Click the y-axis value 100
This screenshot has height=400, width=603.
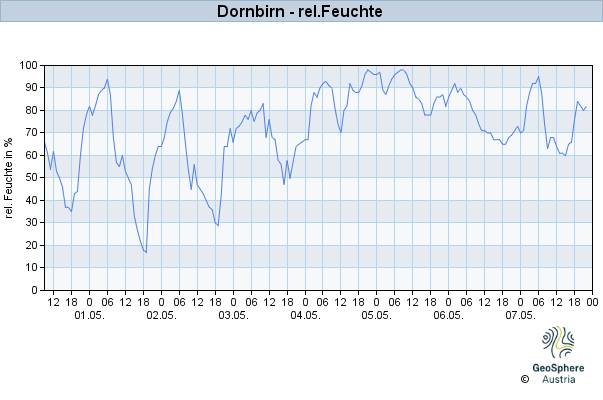click(29, 65)
